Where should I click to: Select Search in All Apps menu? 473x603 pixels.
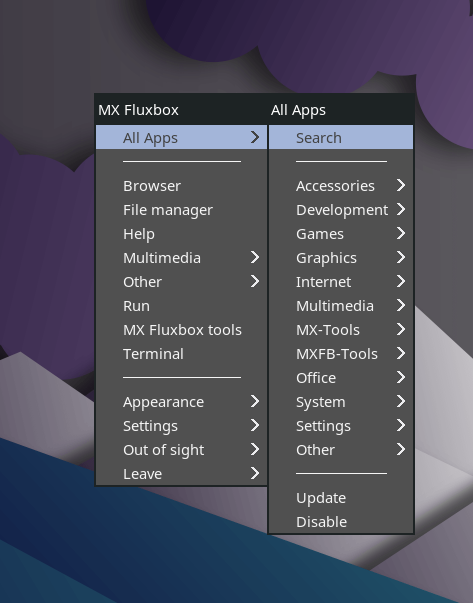tap(341, 137)
